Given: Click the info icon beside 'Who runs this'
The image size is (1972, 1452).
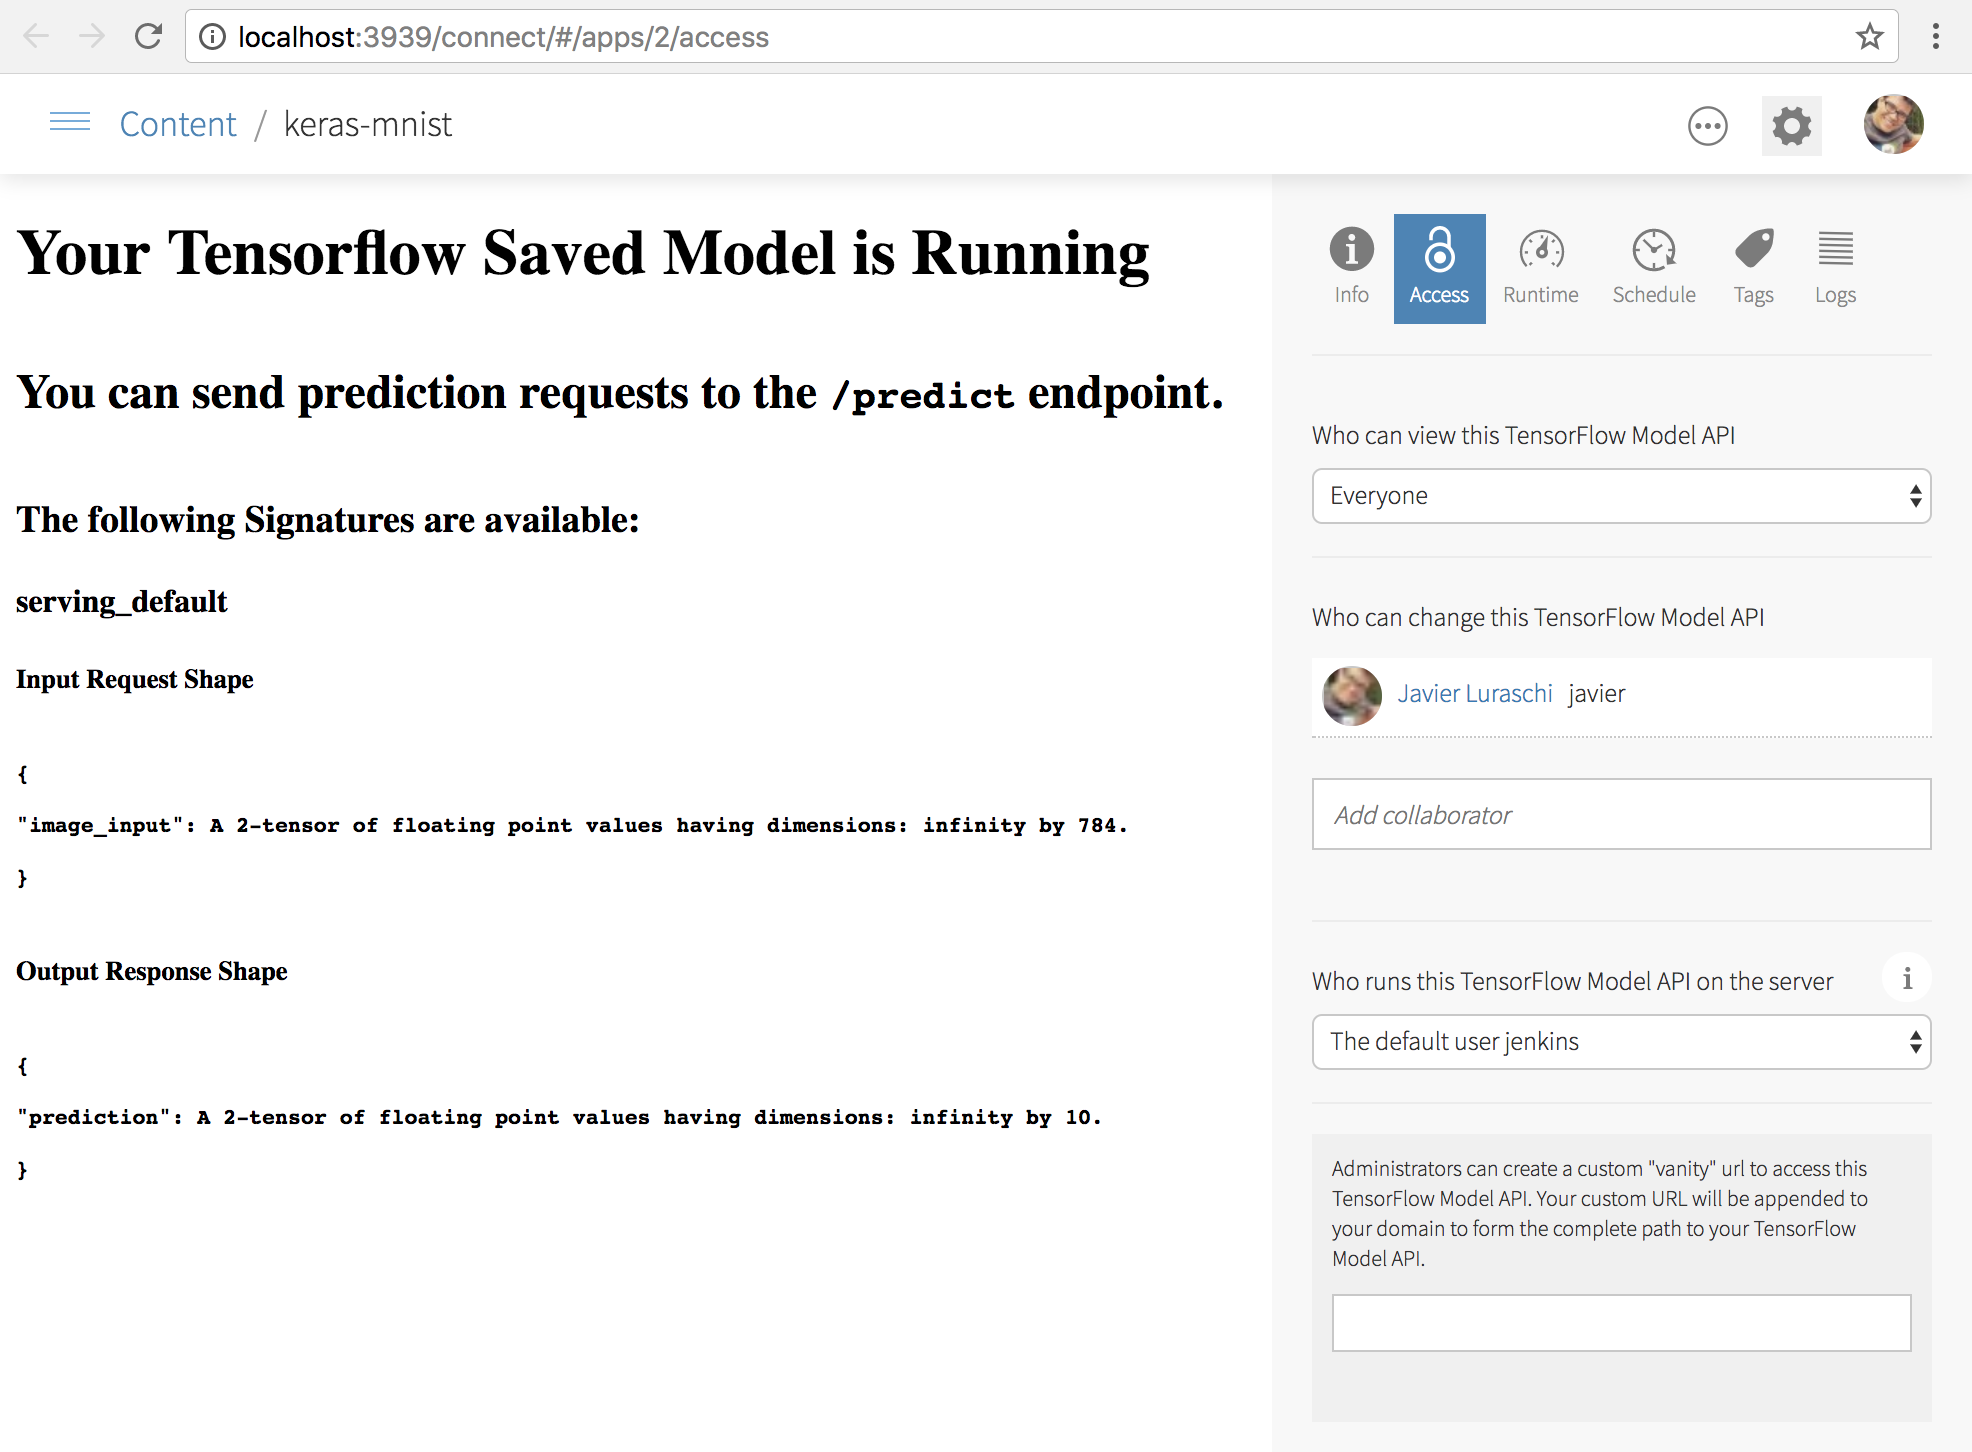Looking at the screenshot, I should (x=1906, y=978).
